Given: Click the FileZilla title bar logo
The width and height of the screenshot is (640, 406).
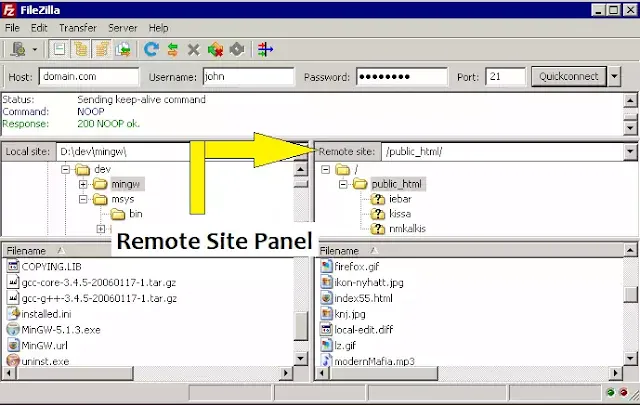Looking at the screenshot, I should pos(9,10).
